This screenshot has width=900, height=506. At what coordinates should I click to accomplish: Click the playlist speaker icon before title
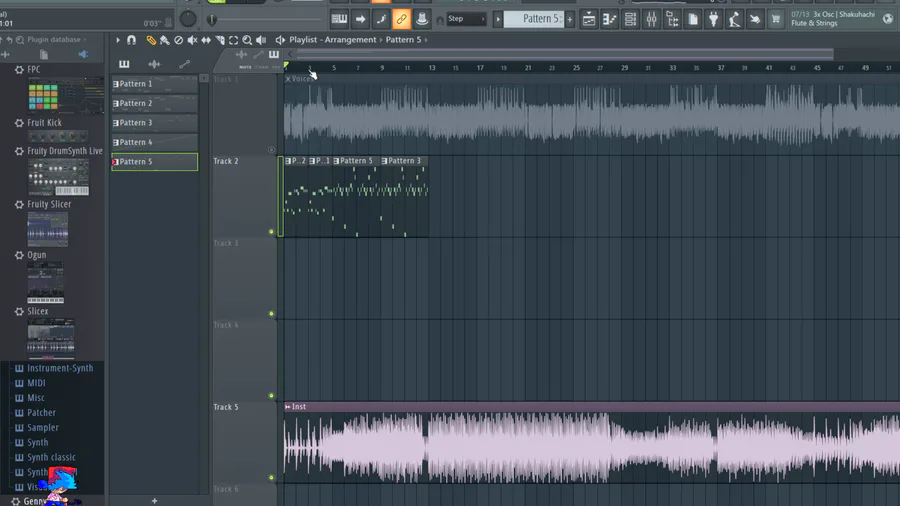pos(280,40)
